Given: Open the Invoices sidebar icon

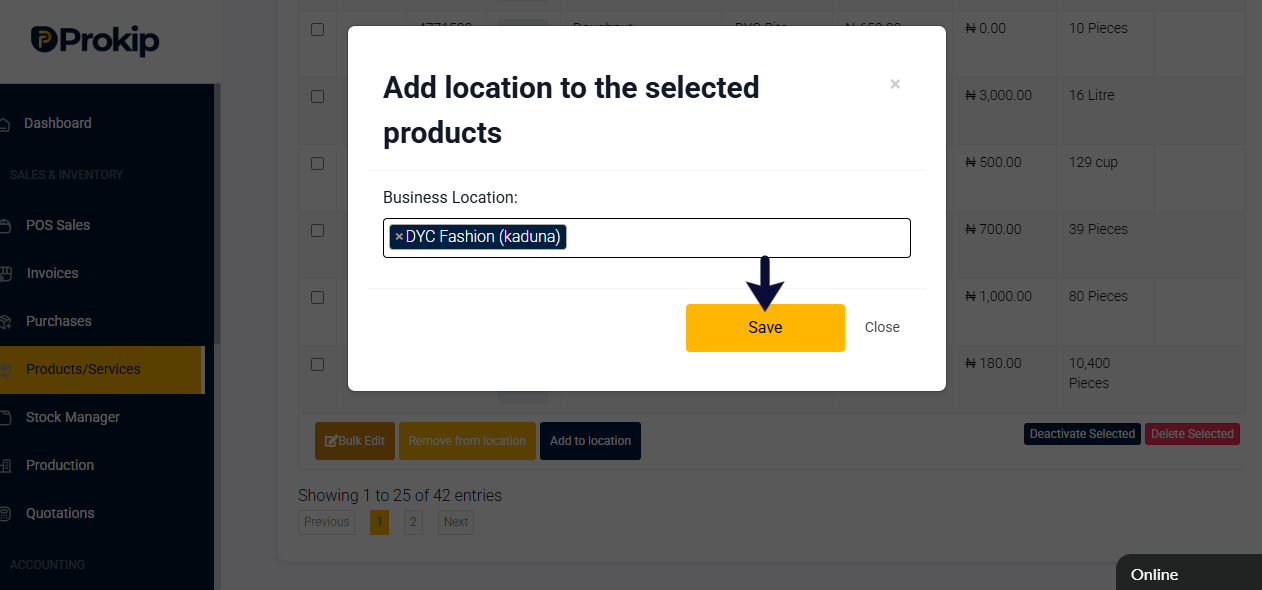Looking at the screenshot, I should [5, 274].
